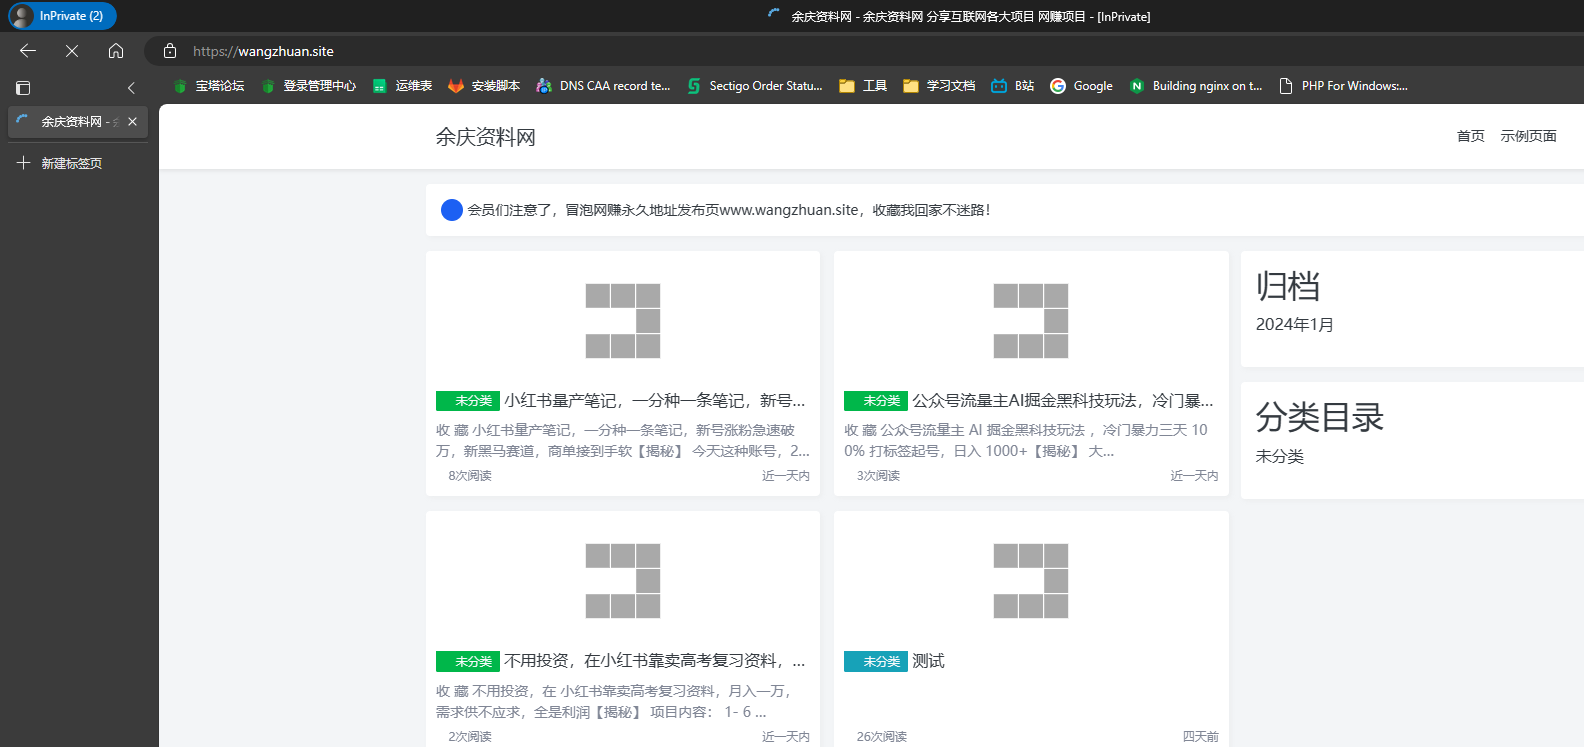This screenshot has width=1584, height=747.
Task: Click the address bar URL
Action: tap(263, 51)
